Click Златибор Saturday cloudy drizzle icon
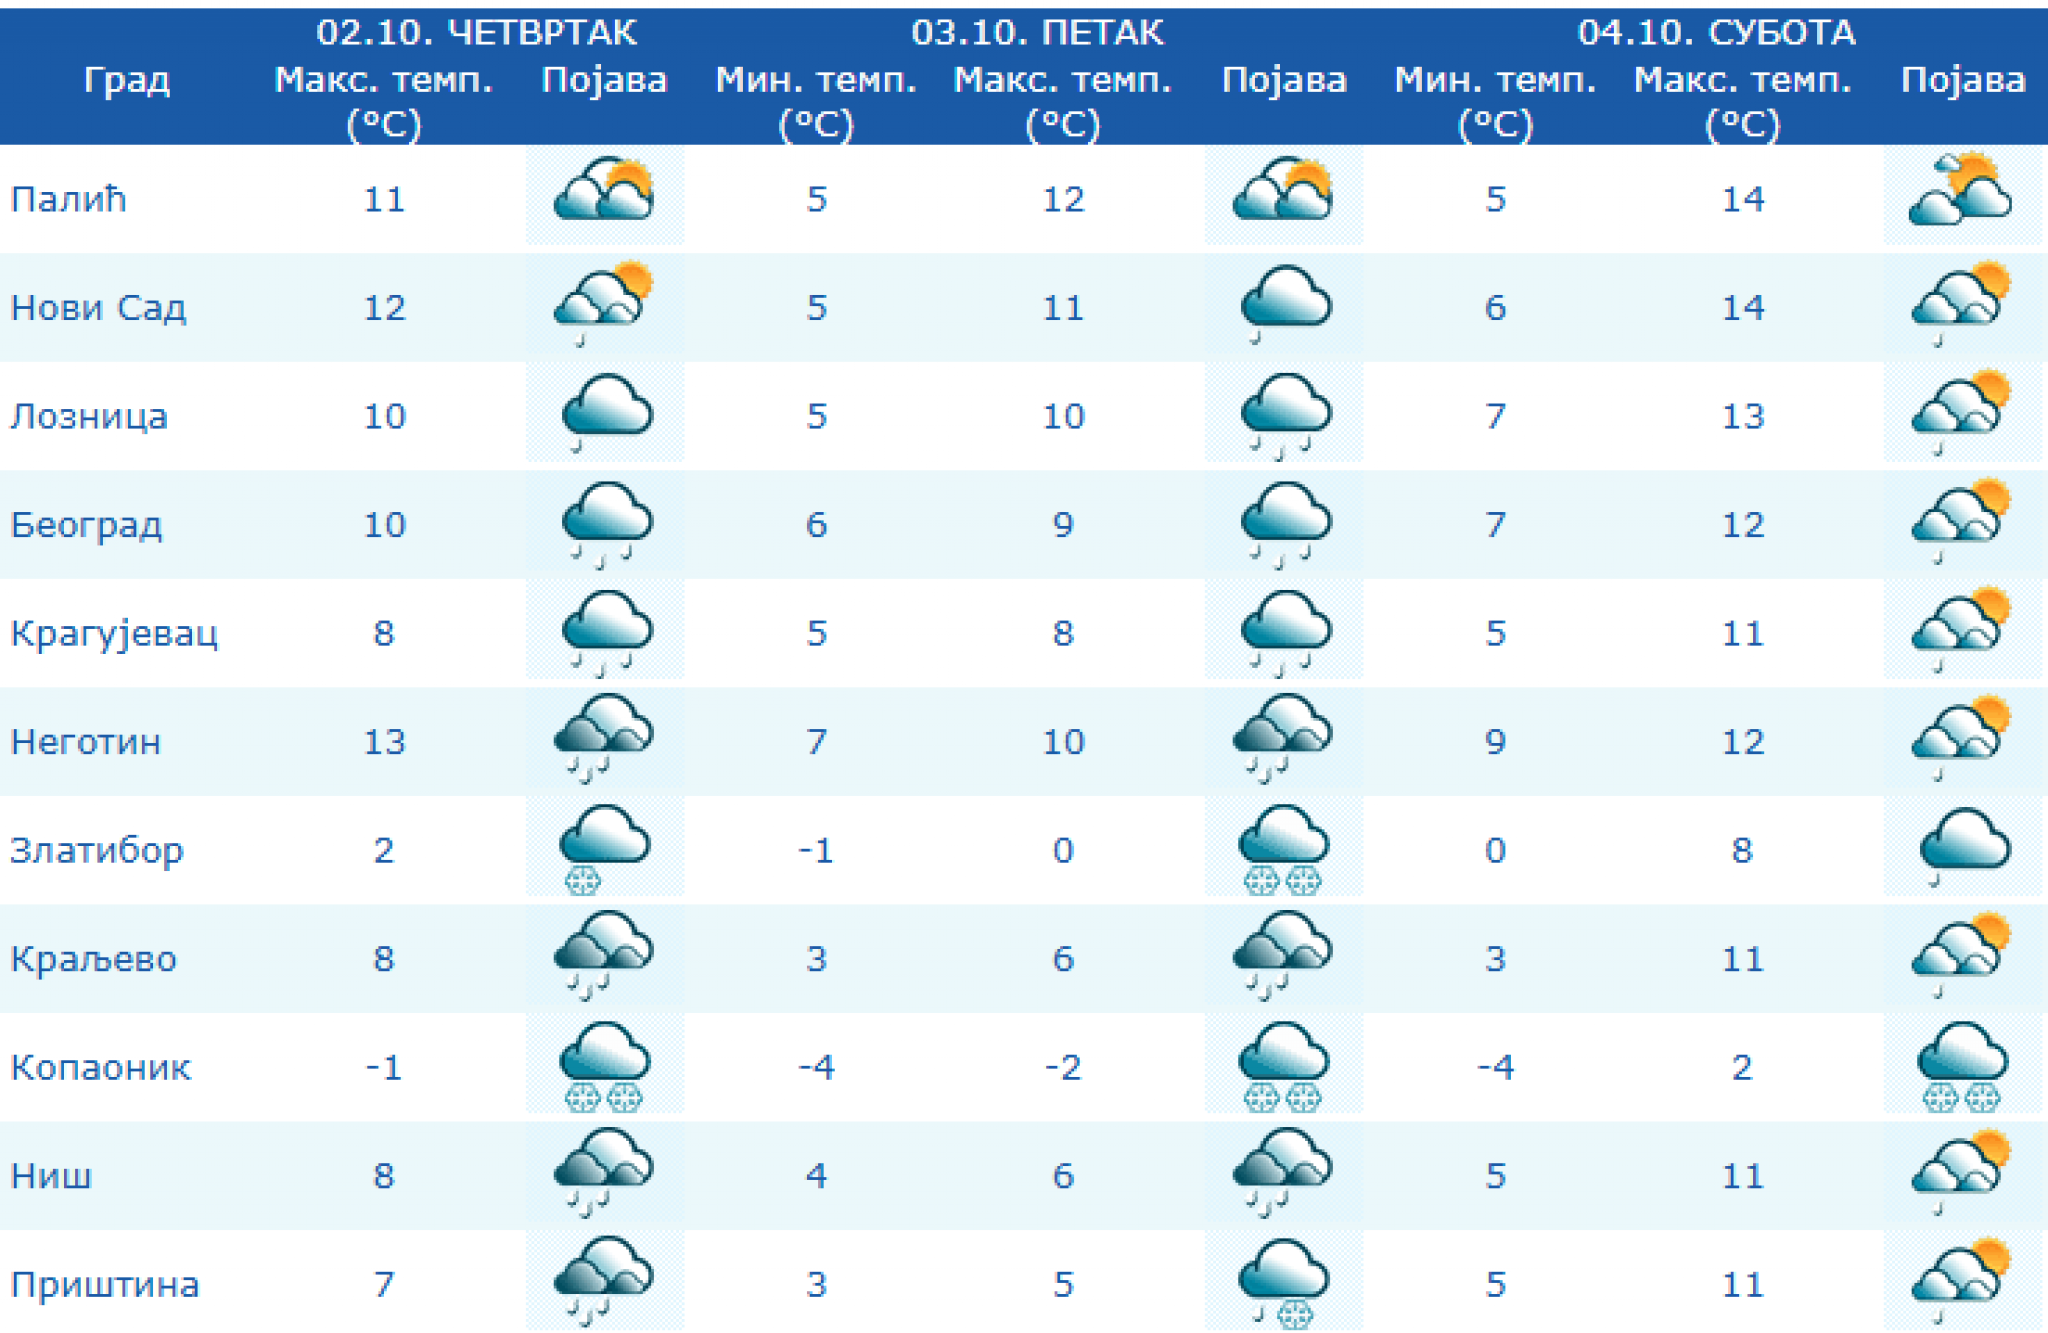The height and width of the screenshot is (1333, 2048). click(1961, 847)
